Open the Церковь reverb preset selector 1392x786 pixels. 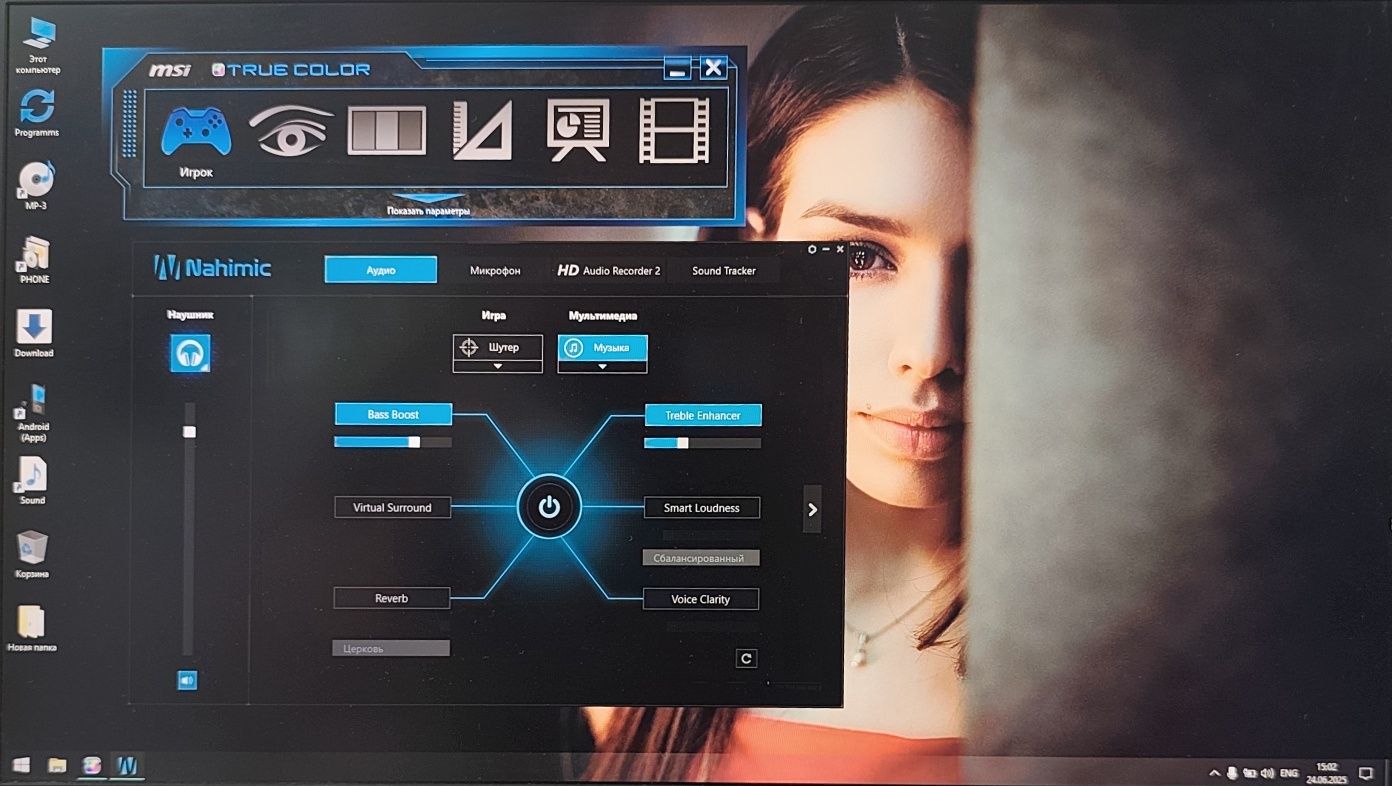(391, 648)
